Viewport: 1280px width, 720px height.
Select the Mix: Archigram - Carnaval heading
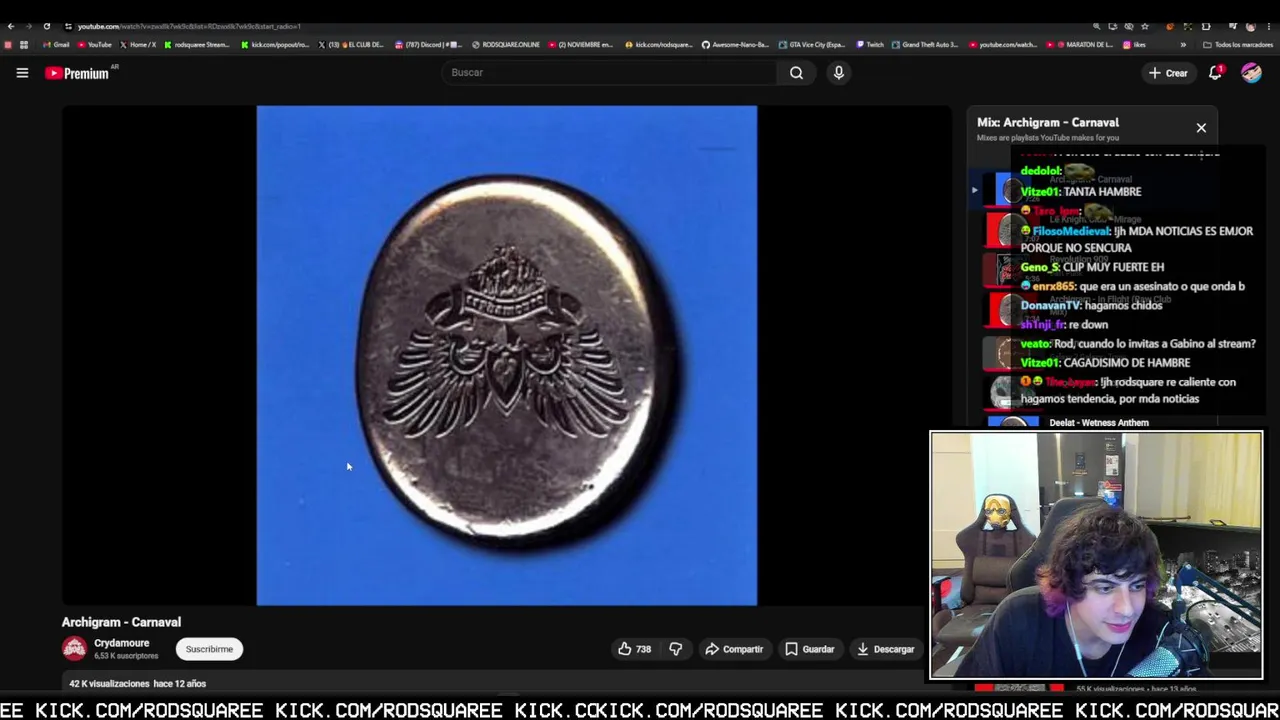(1048, 122)
